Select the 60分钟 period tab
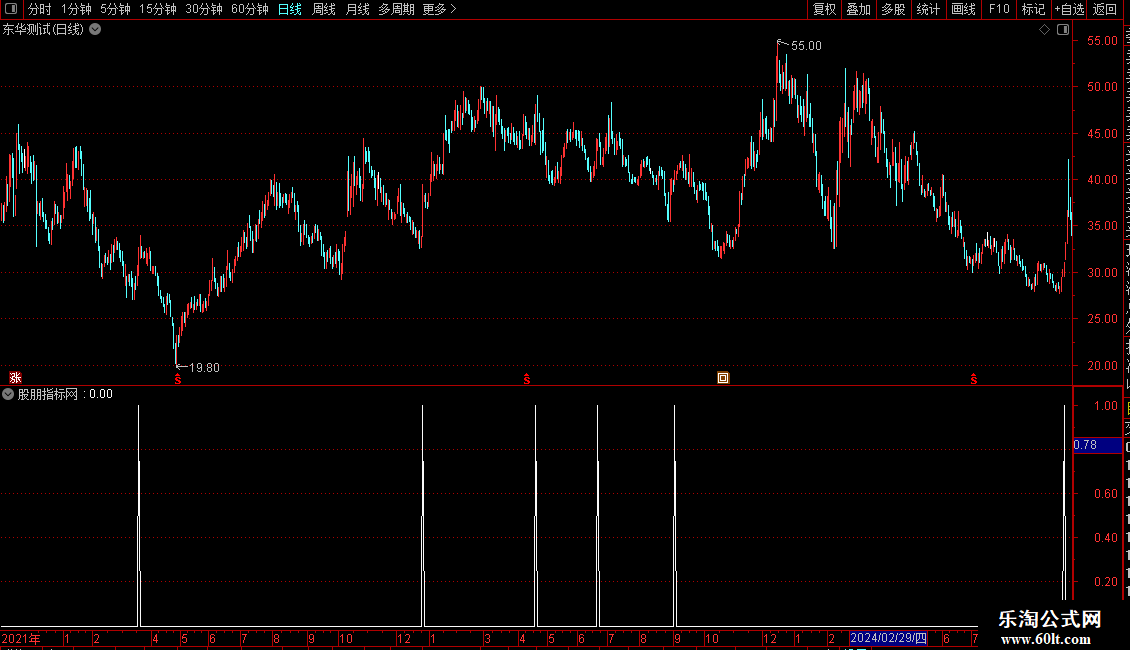This screenshot has width=1130, height=650. coord(250,9)
